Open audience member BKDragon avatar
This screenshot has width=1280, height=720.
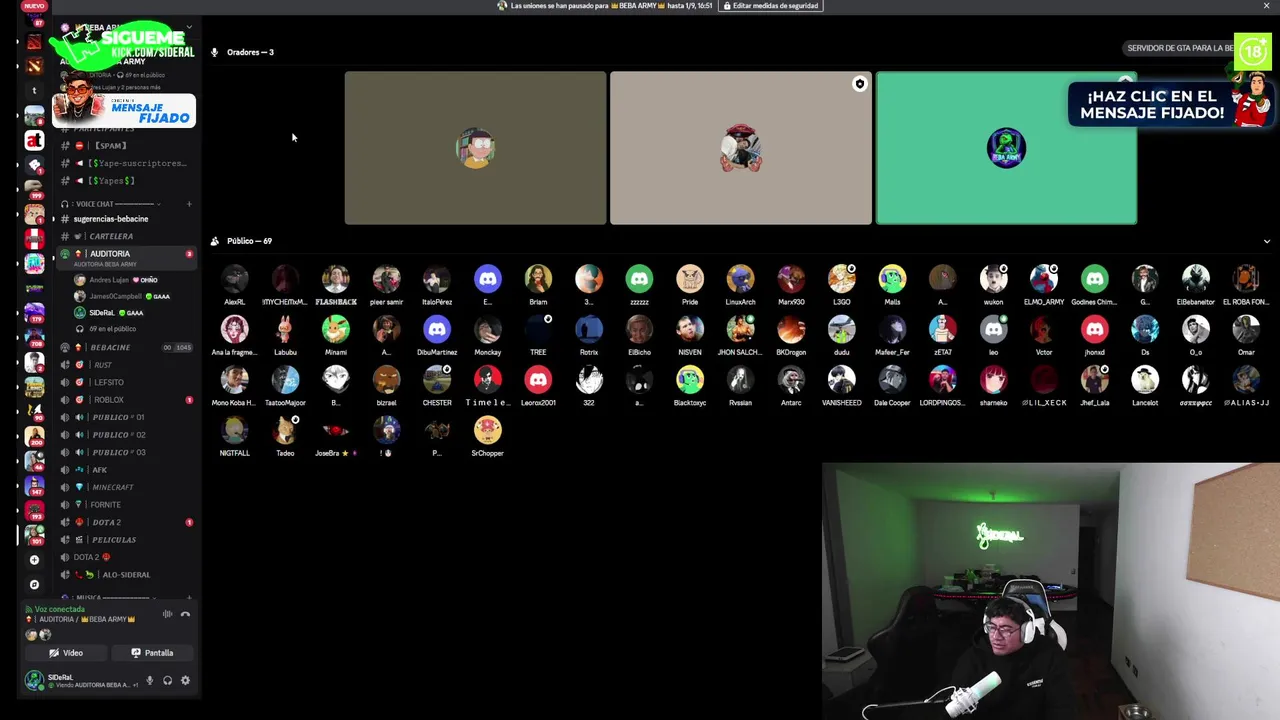click(x=791, y=330)
